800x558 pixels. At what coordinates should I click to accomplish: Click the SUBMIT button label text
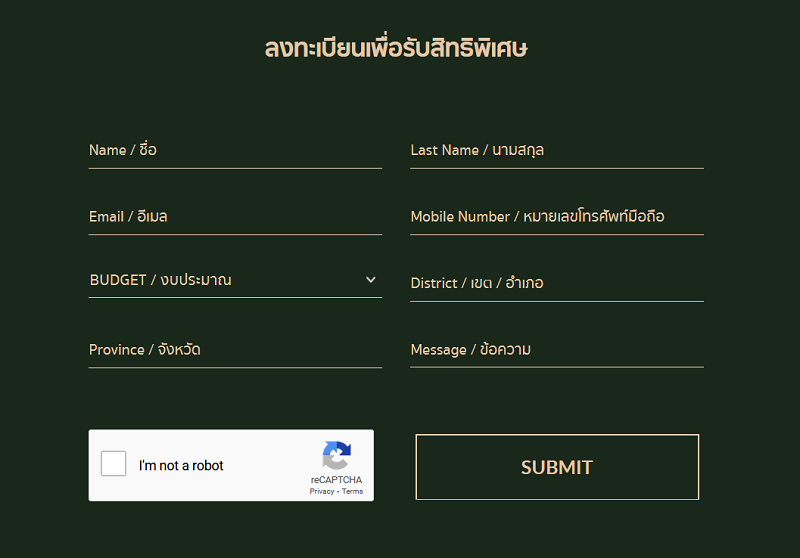click(x=557, y=467)
